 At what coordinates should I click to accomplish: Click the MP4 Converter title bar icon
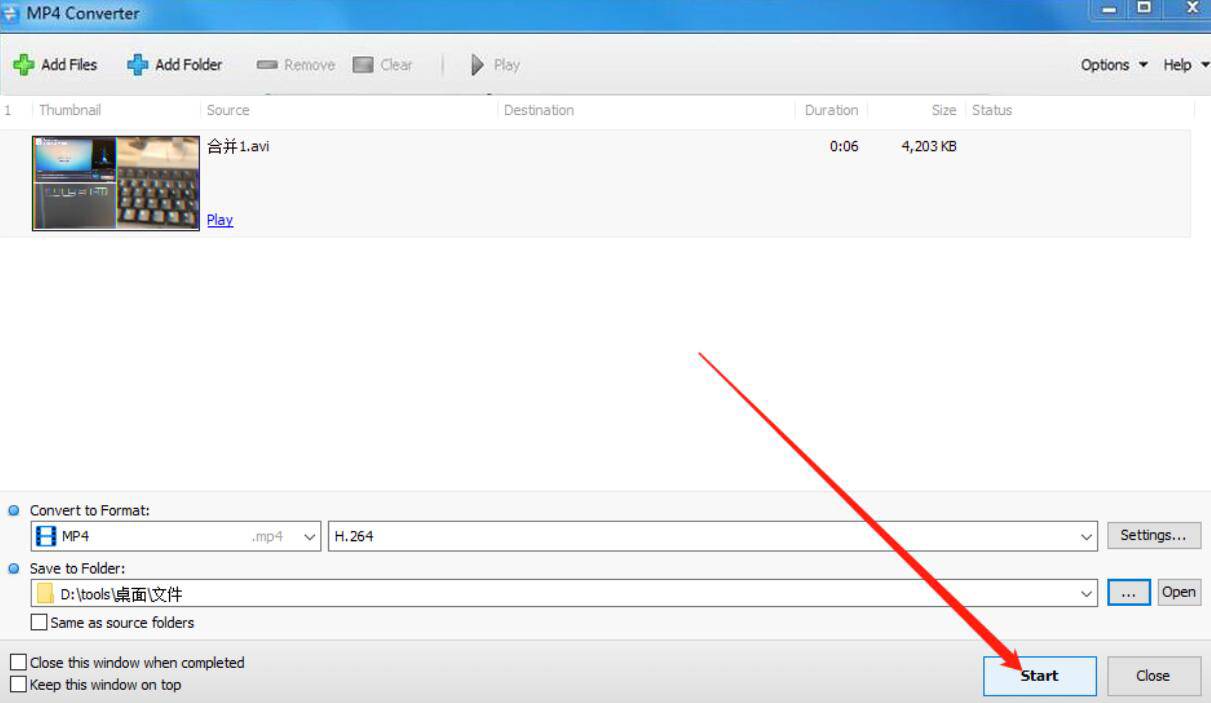pyautogui.click(x=10, y=14)
